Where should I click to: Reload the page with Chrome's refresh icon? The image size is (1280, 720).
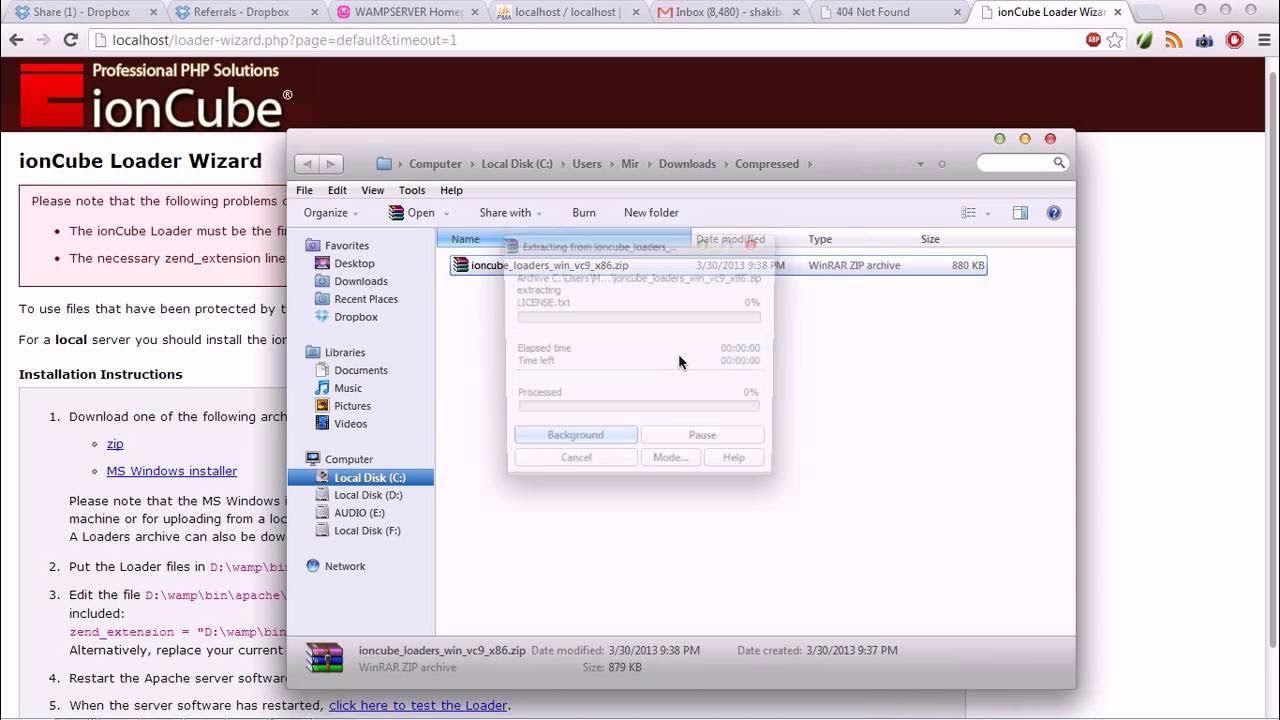70,40
